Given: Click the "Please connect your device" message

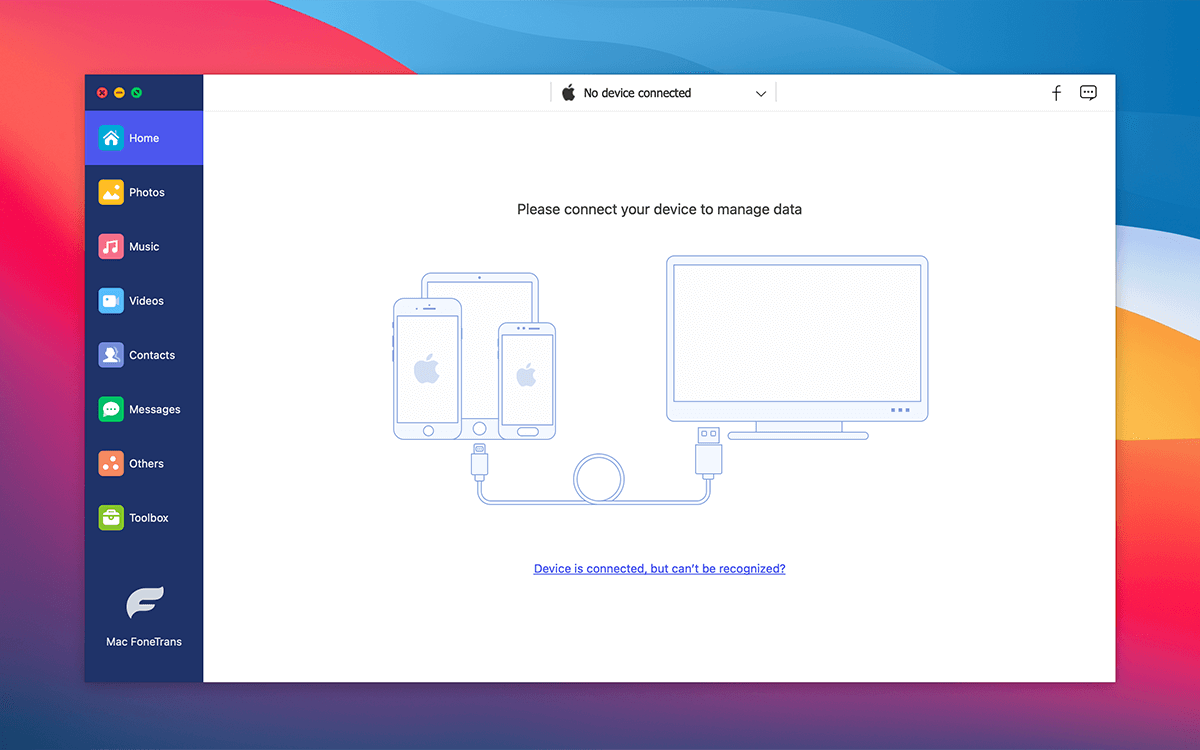Looking at the screenshot, I should click(x=659, y=209).
